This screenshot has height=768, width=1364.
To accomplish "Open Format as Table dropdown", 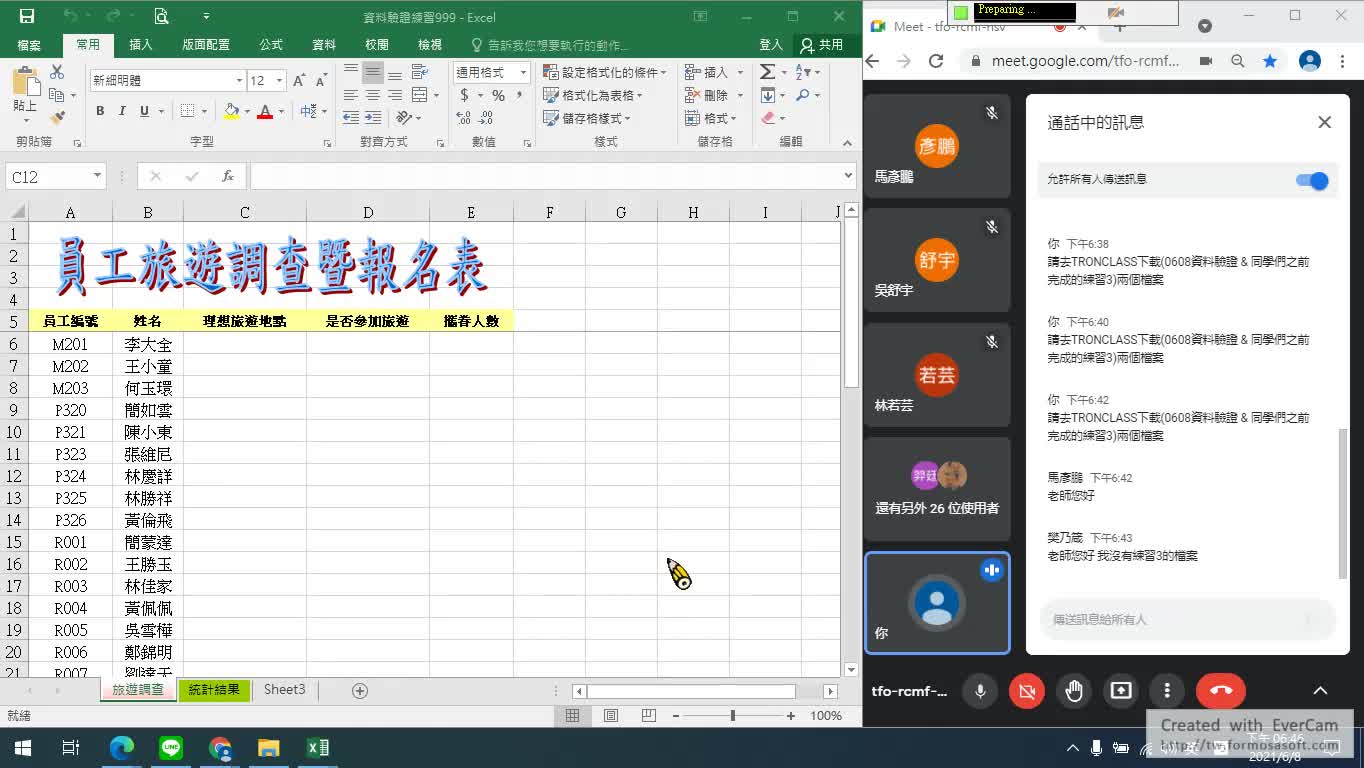I will point(593,95).
